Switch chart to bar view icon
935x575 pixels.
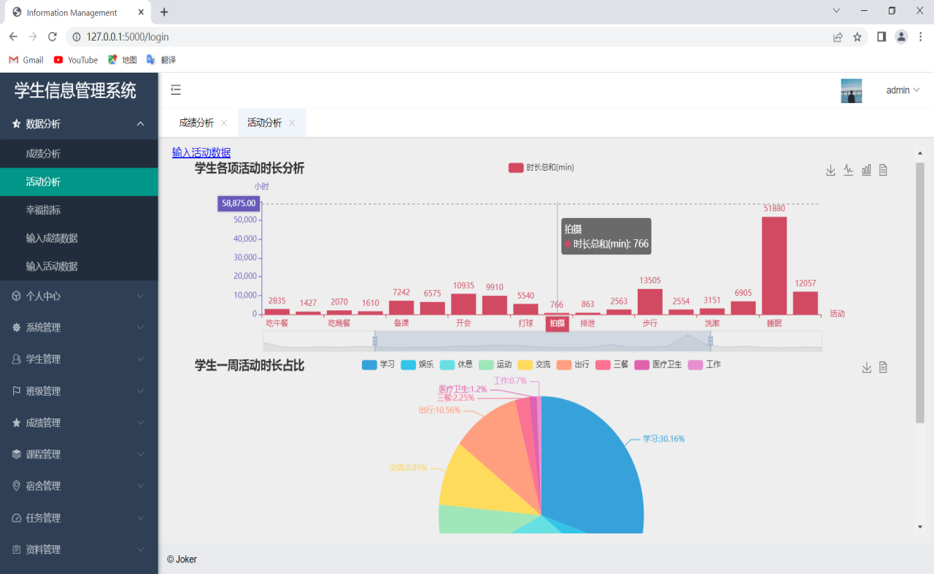866,171
